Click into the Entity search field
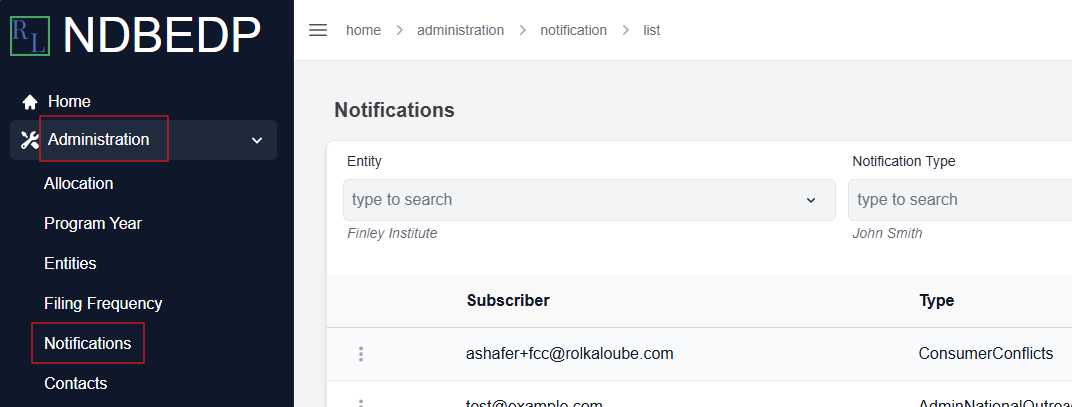The width and height of the screenshot is (1072, 407). click(589, 200)
